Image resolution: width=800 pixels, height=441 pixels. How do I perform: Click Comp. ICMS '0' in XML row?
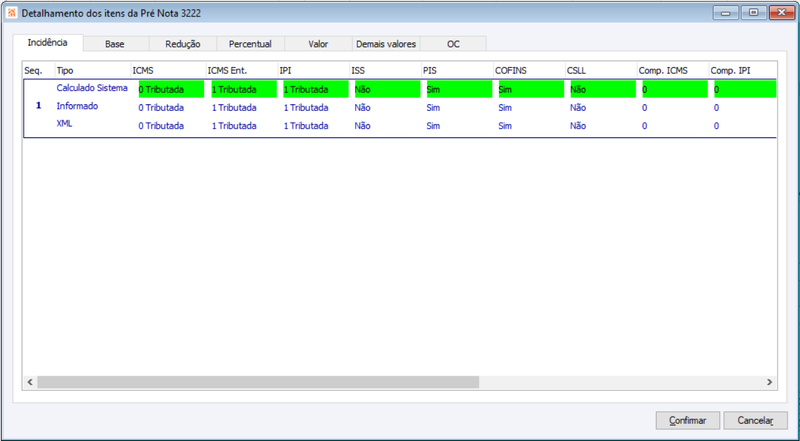[x=644, y=126]
